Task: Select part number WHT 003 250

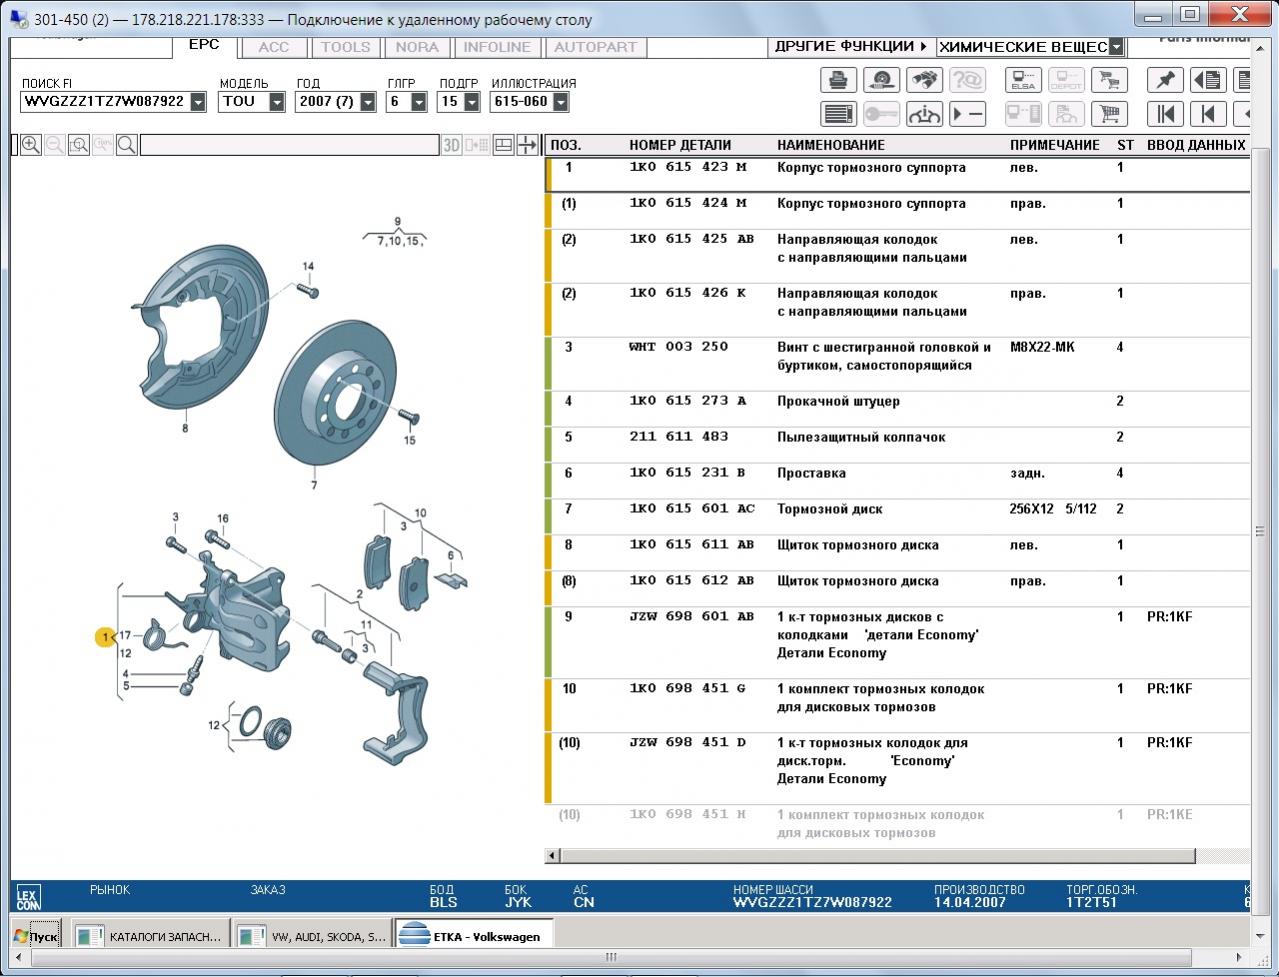Action: point(679,347)
